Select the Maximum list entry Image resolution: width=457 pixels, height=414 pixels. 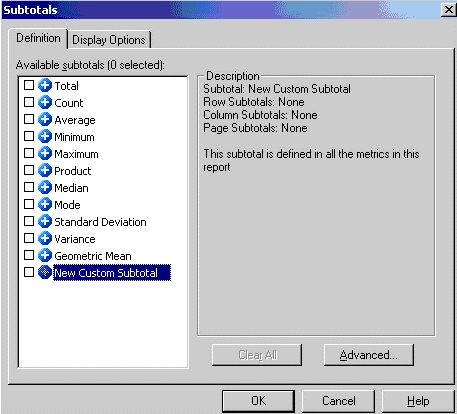tap(76, 154)
